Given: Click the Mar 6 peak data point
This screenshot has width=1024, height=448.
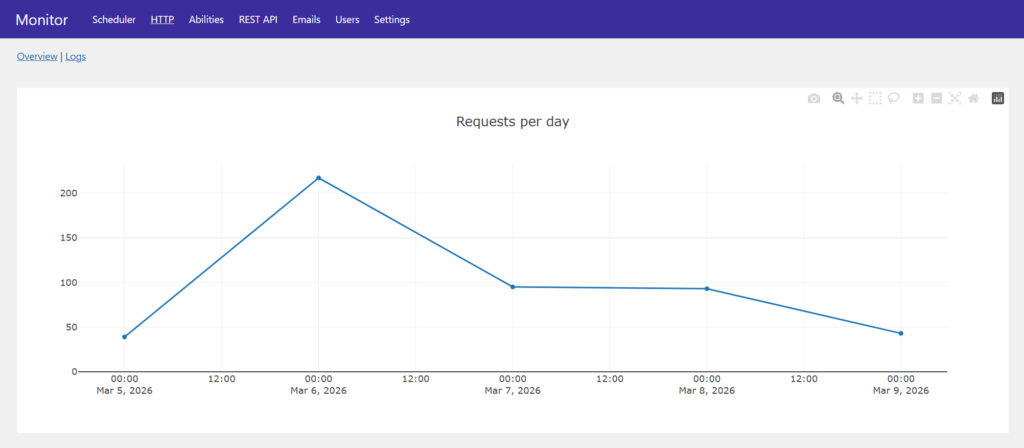Looking at the screenshot, I should 319,178.
